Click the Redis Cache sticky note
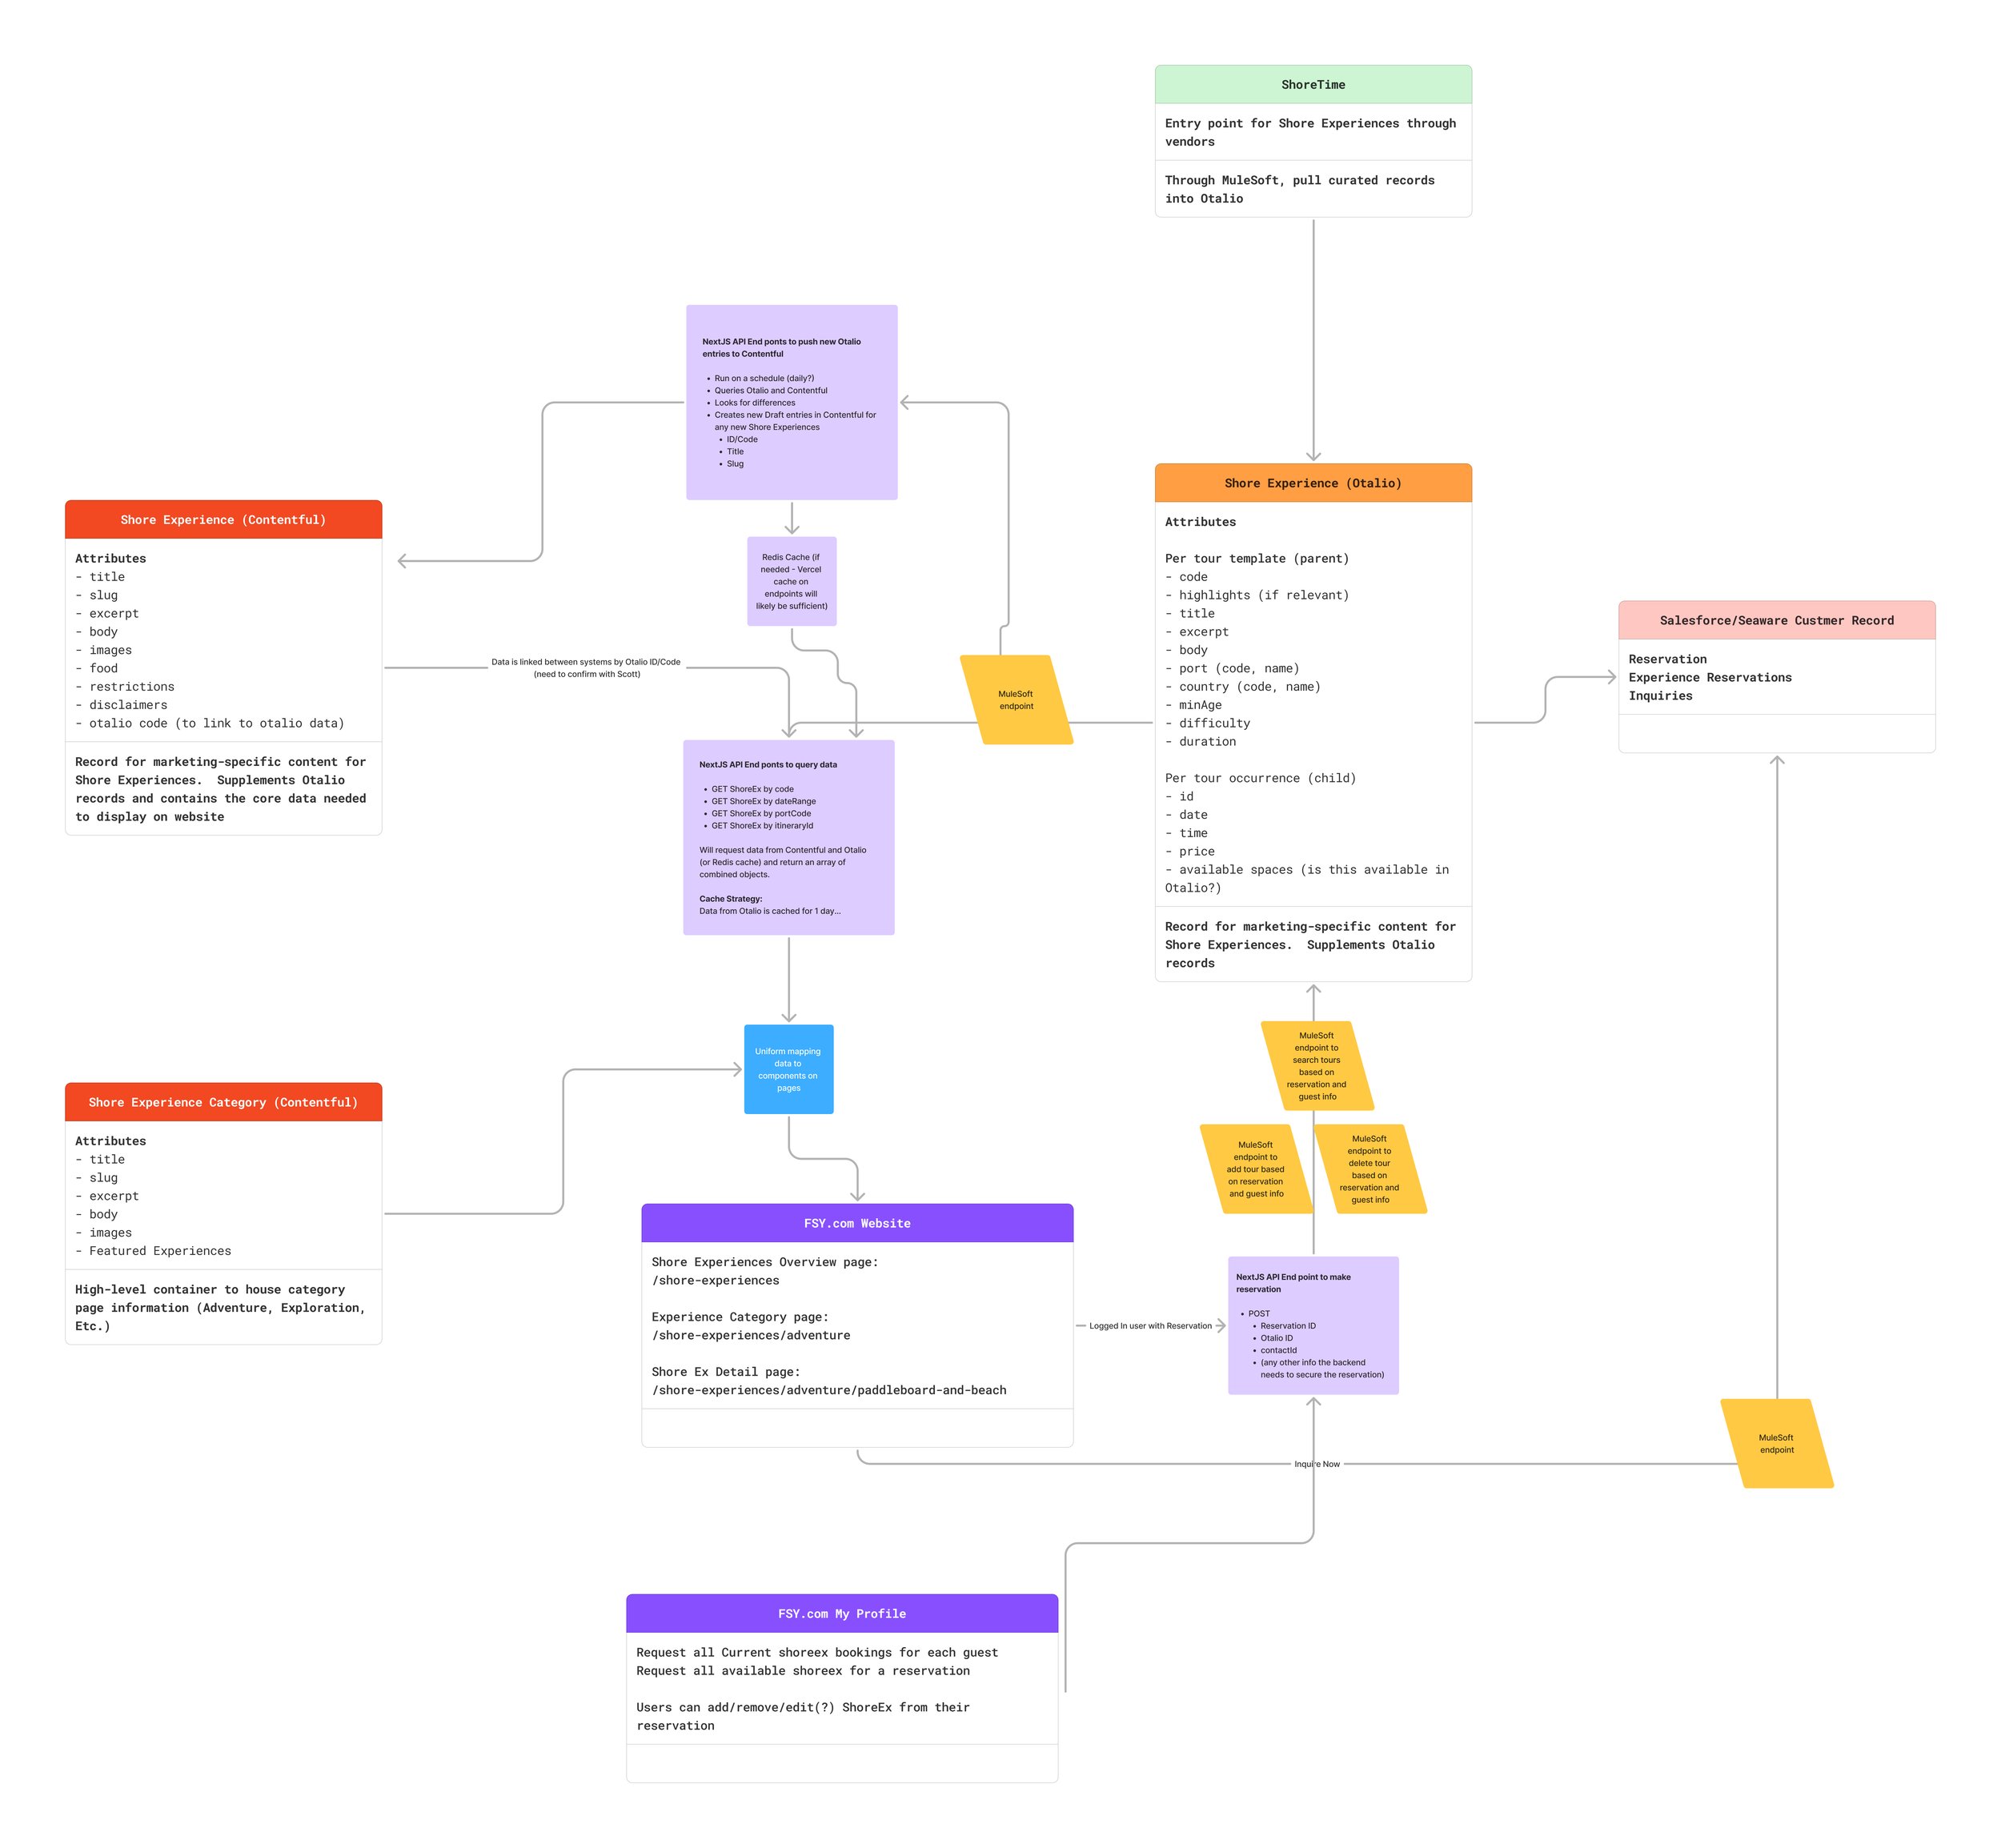The image size is (2001, 1848). click(791, 581)
